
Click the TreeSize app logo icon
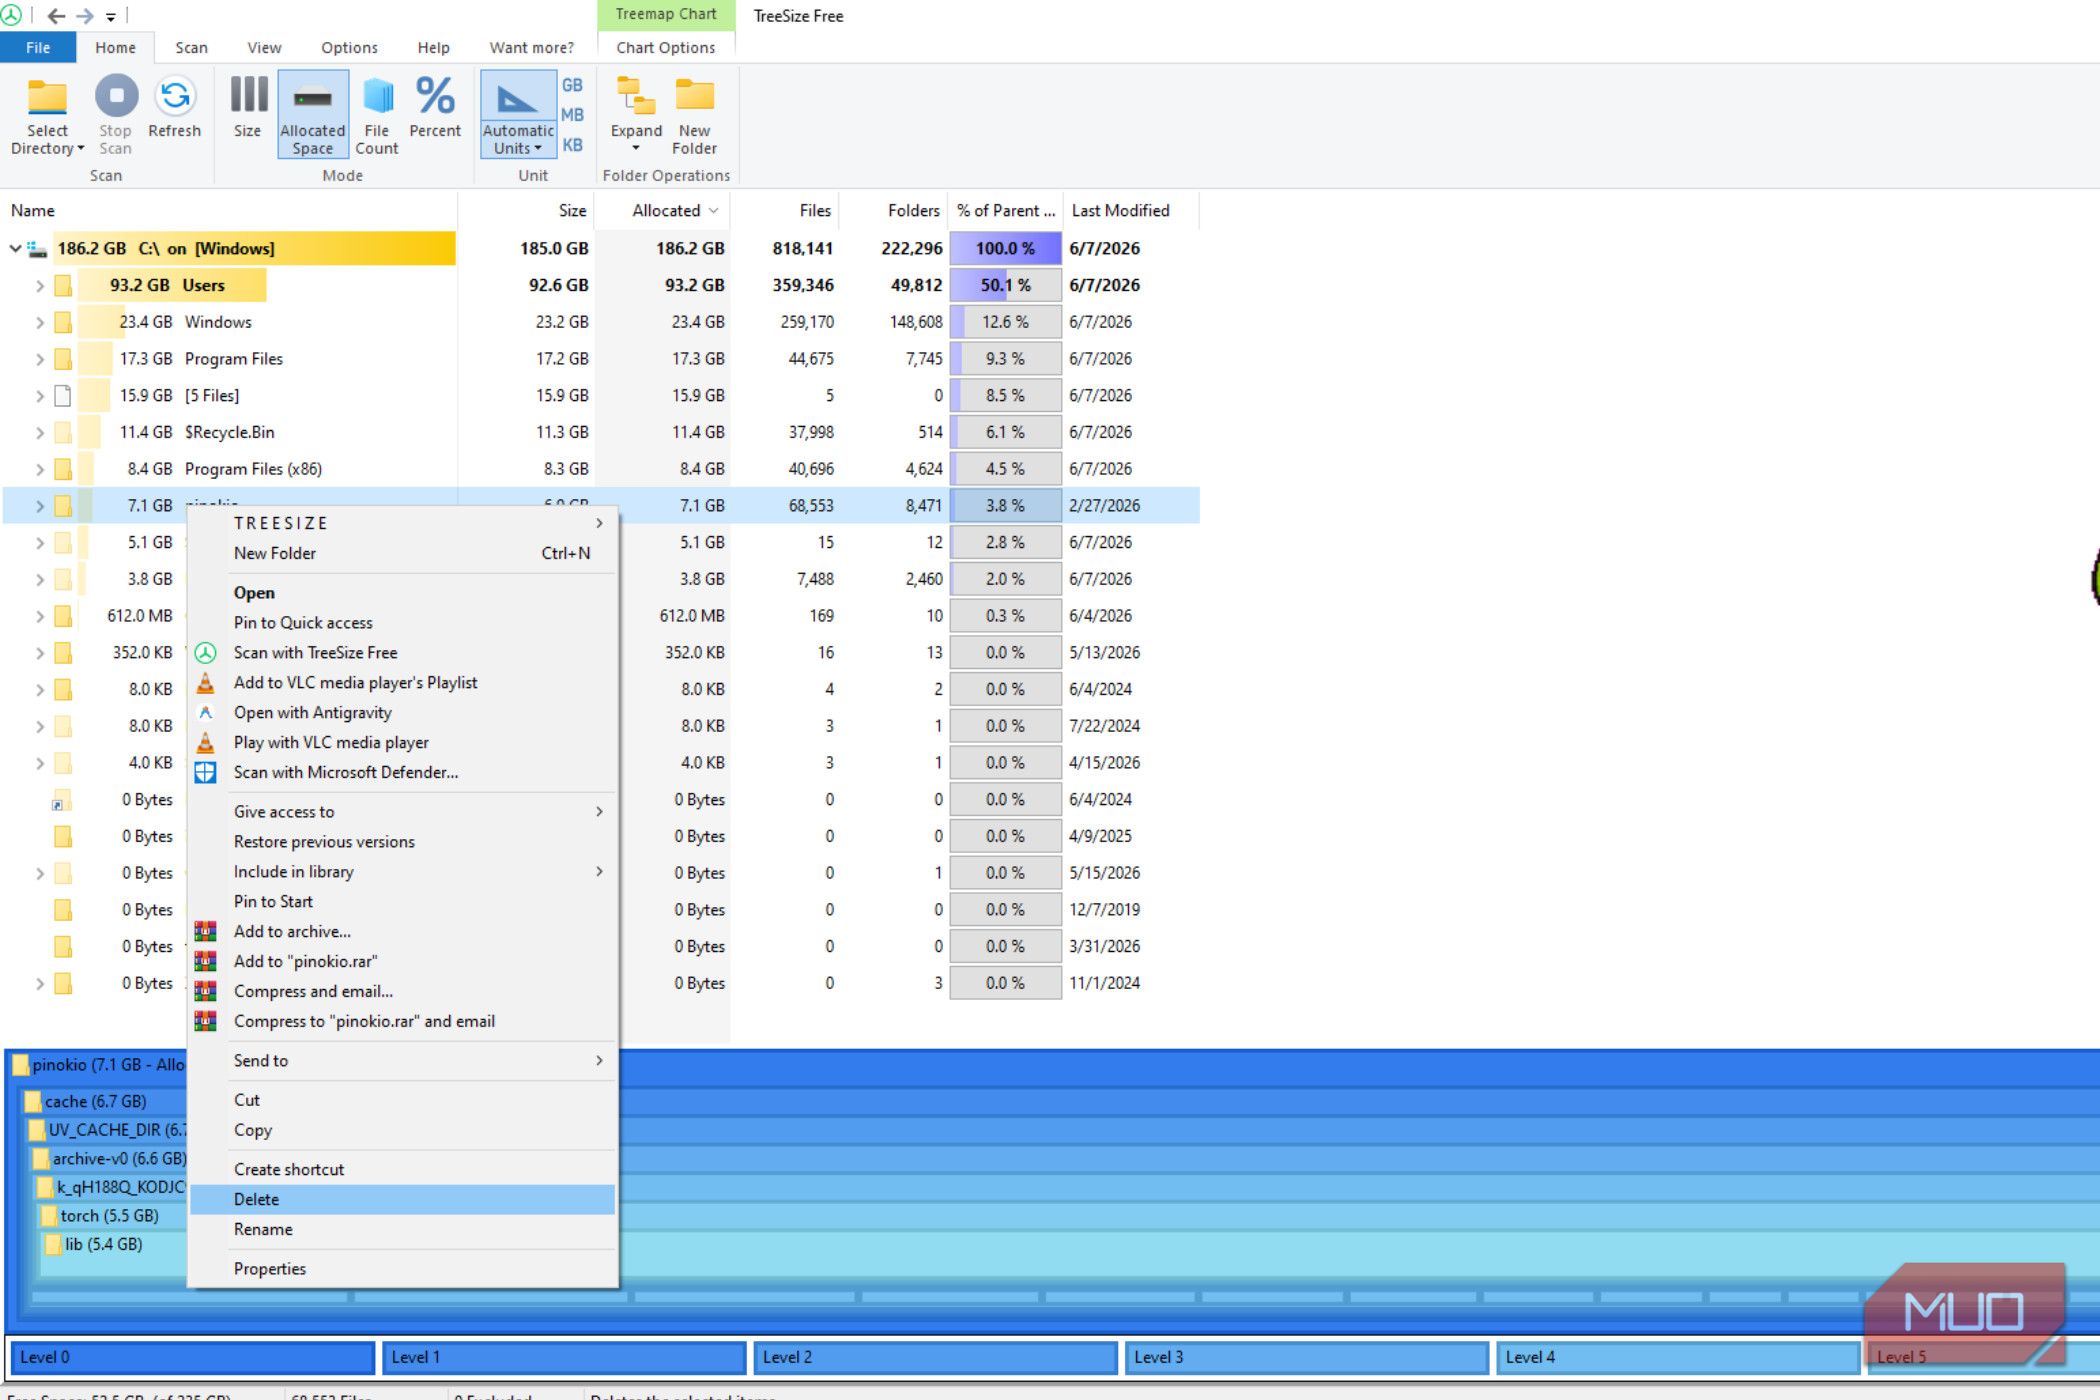tap(12, 15)
